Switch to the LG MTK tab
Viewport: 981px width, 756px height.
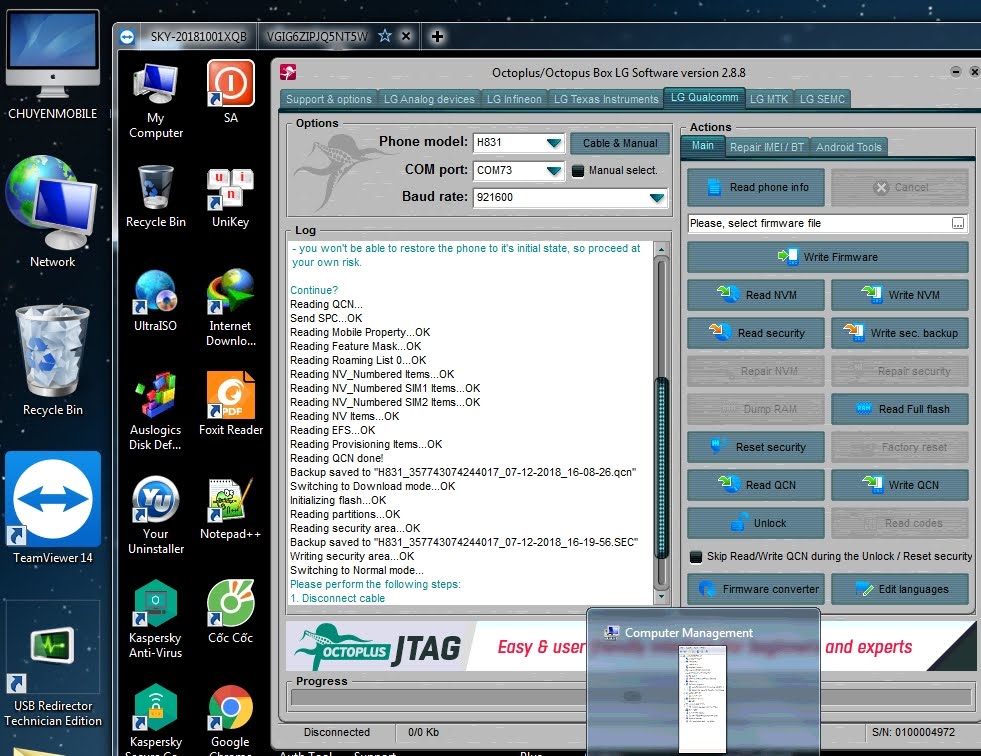pos(769,99)
